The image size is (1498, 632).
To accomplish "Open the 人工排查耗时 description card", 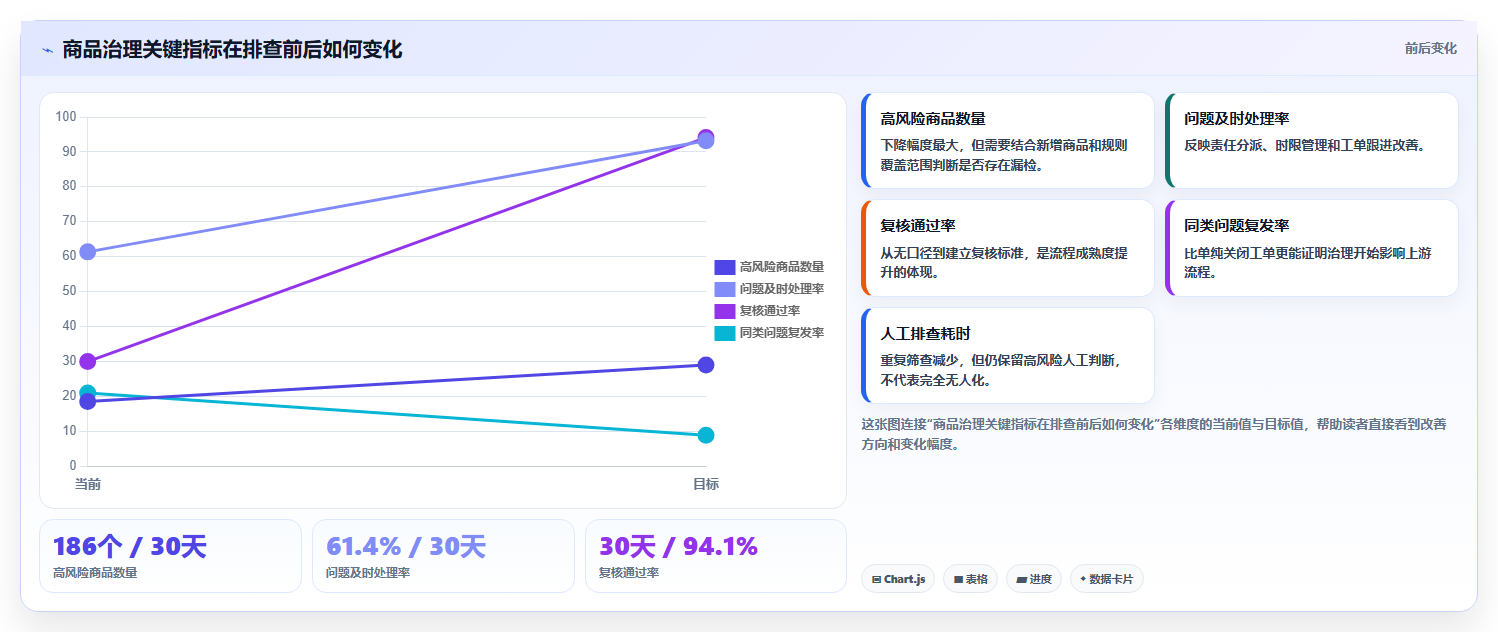I will click(1007, 355).
